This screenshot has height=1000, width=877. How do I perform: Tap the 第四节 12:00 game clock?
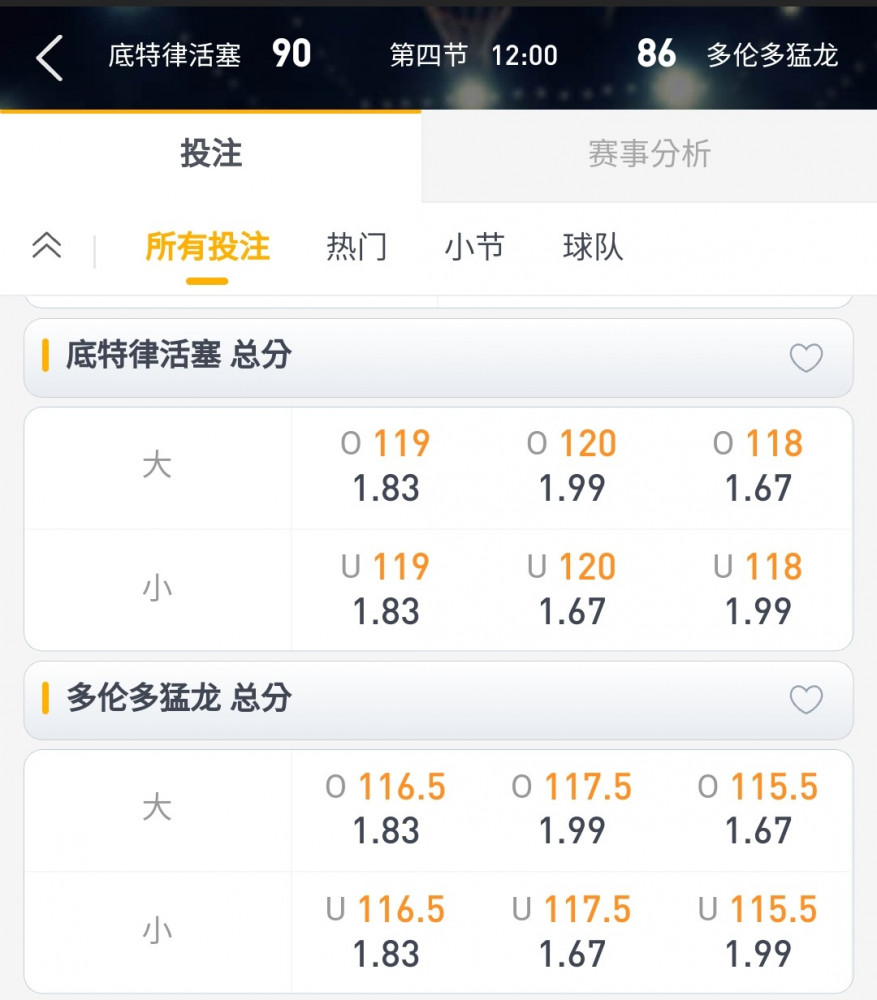(473, 55)
